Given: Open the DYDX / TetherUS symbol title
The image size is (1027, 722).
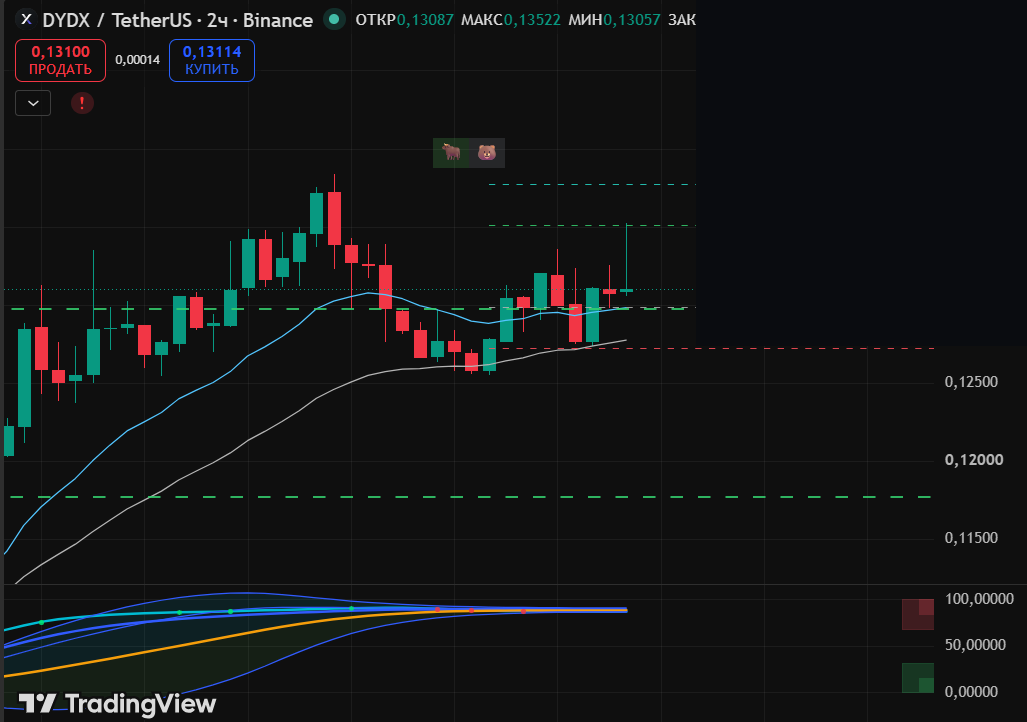Looking at the screenshot, I should [x=177, y=20].
